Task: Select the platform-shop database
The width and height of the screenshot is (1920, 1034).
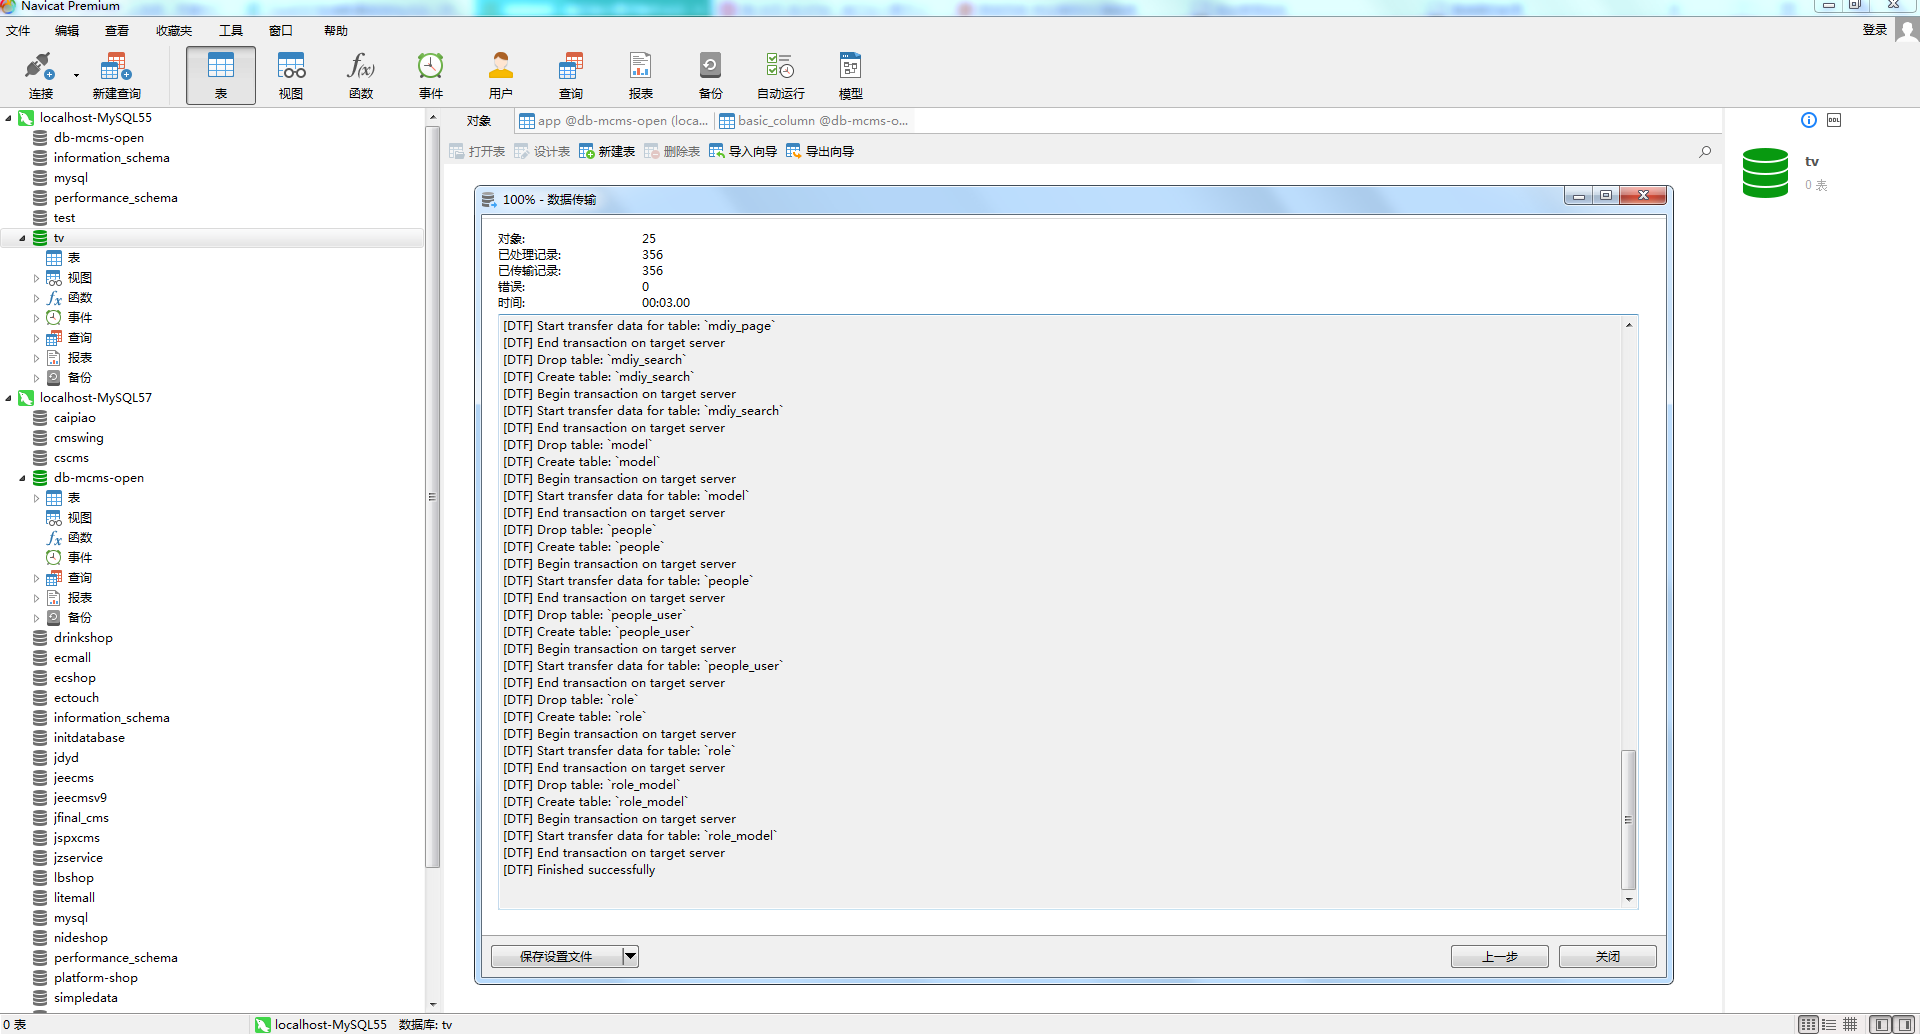Action: [95, 978]
